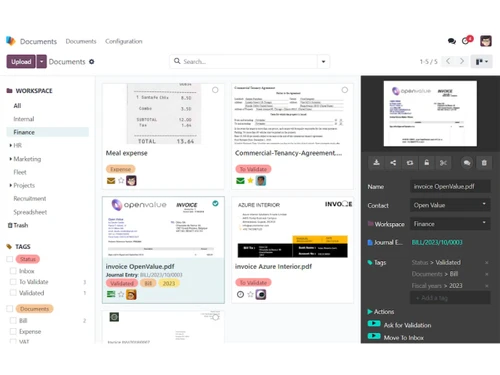The image size is (500, 375).
Task: Share the selected document
Action: (393, 163)
